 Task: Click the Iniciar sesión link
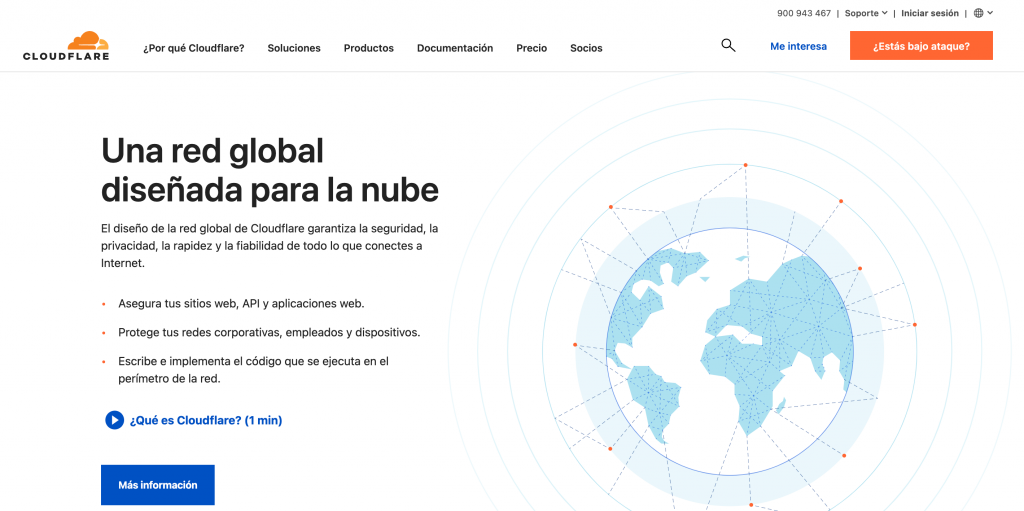[929, 13]
